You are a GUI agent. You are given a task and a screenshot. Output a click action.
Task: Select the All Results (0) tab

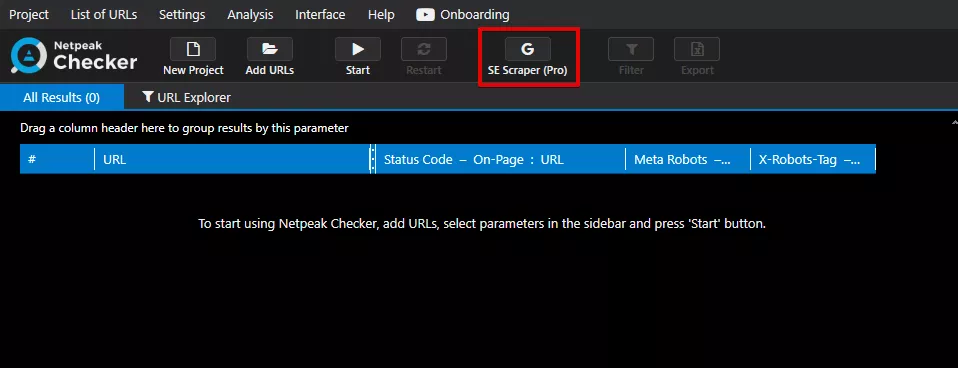coord(62,97)
